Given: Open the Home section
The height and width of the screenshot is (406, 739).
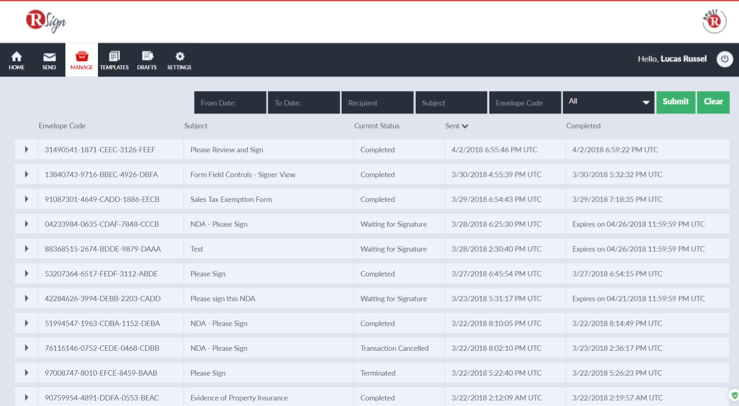Looking at the screenshot, I should pos(16,60).
